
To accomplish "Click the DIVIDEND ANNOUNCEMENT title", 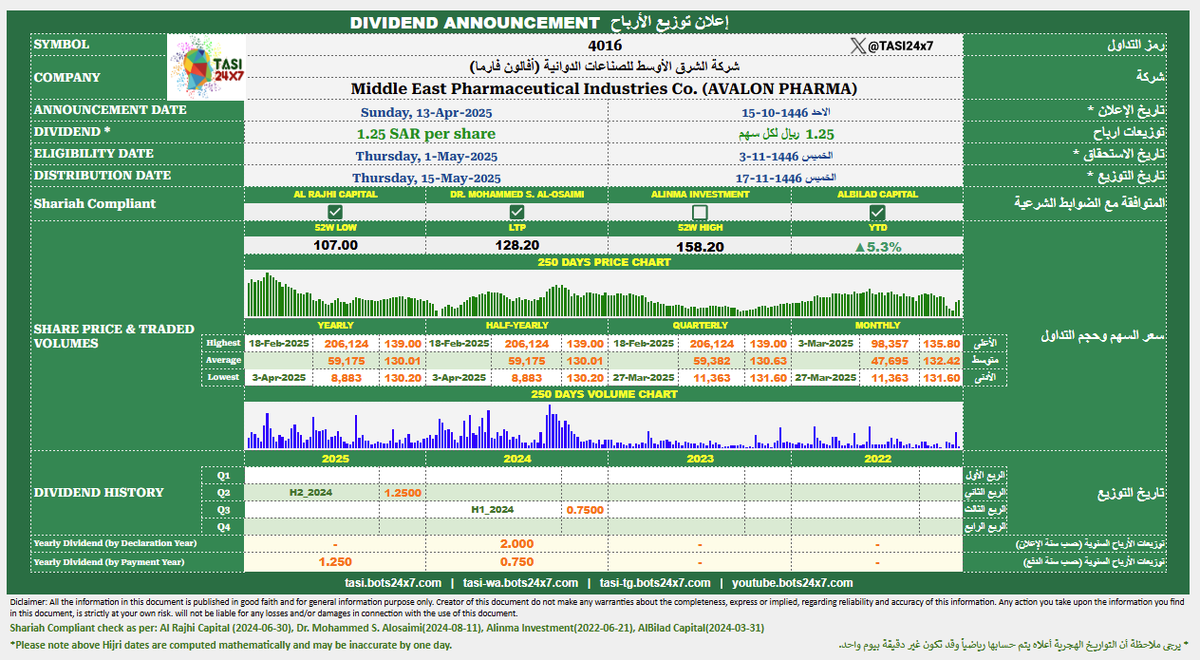I will point(474,22).
